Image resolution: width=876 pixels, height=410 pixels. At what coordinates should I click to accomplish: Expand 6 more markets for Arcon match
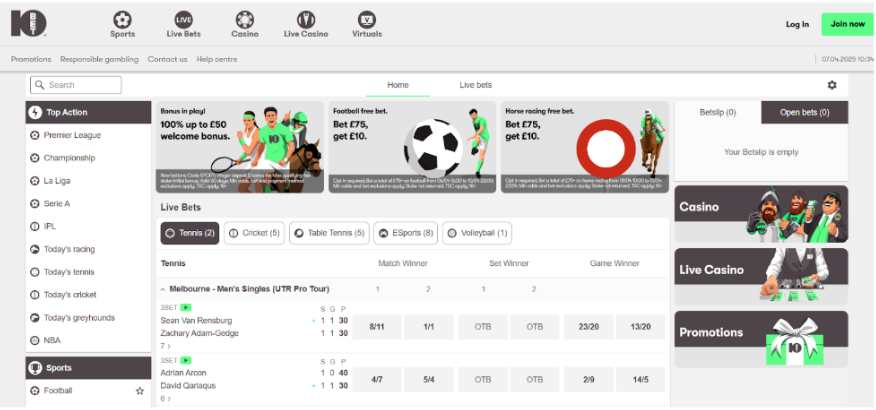tap(165, 399)
